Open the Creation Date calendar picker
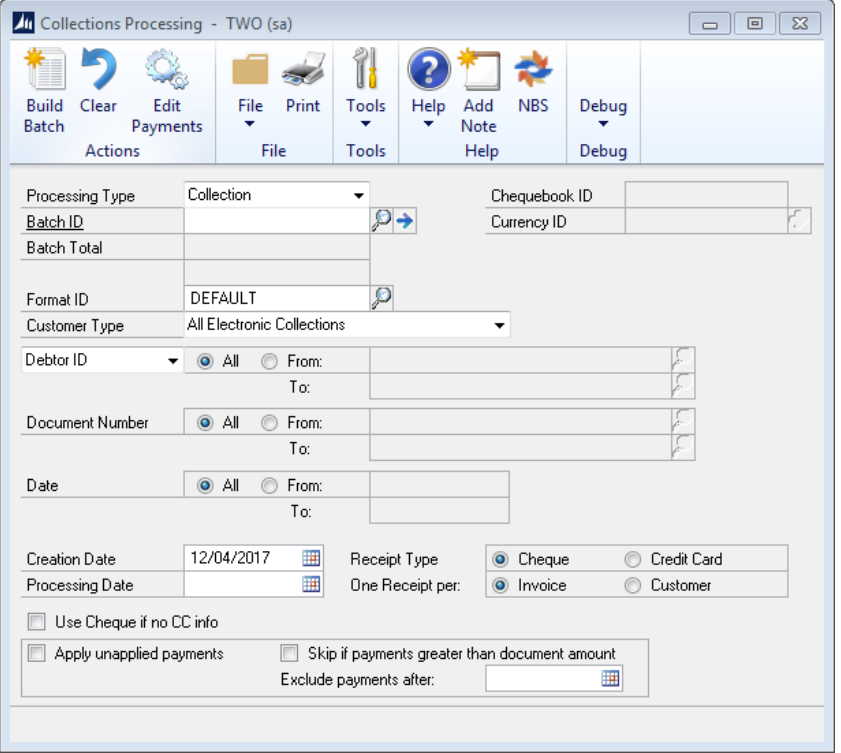The height and width of the screenshot is (753, 841). click(x=311, y=559)
